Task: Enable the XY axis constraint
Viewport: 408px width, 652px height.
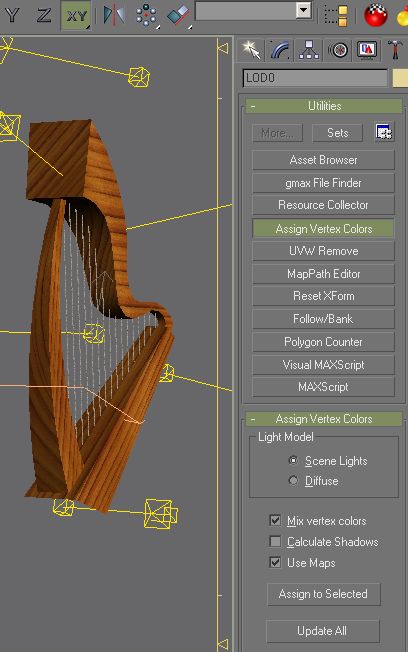Action: coord(76,16)
